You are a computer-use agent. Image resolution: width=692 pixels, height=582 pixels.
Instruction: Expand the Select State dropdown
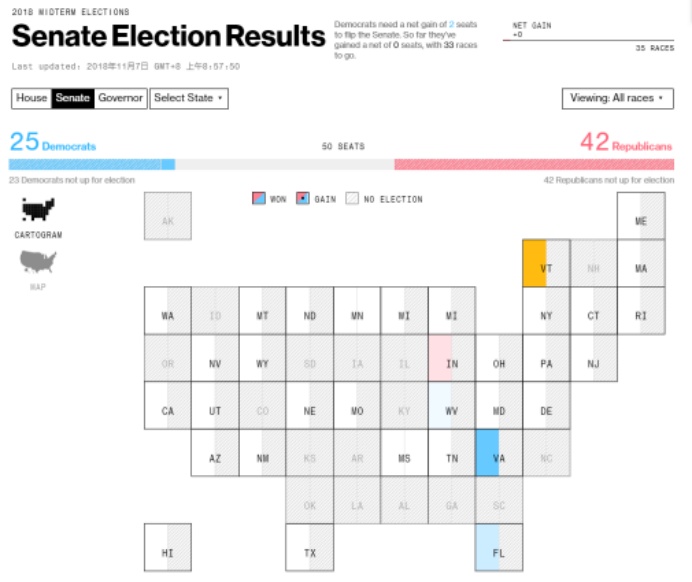pyautogui.click(x=189, y=98)
